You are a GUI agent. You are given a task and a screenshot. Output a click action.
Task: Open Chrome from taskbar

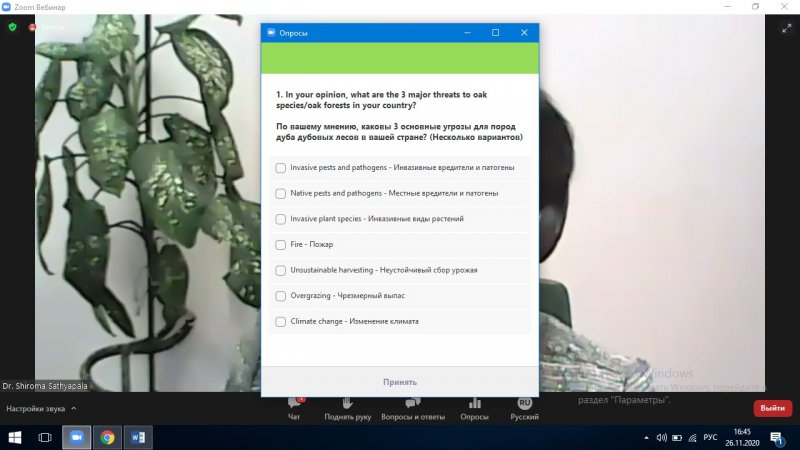(x=107, y=437)
